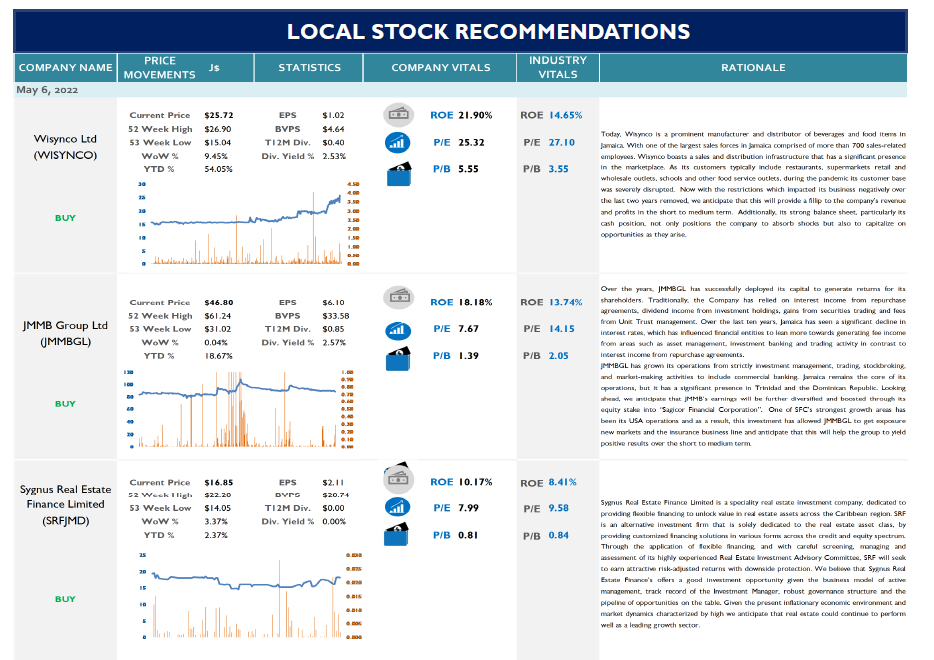The image size is (934, 660).
Task: Click the Sygnus rationale paragraph about real estate
Action: (x=753, y=564)
